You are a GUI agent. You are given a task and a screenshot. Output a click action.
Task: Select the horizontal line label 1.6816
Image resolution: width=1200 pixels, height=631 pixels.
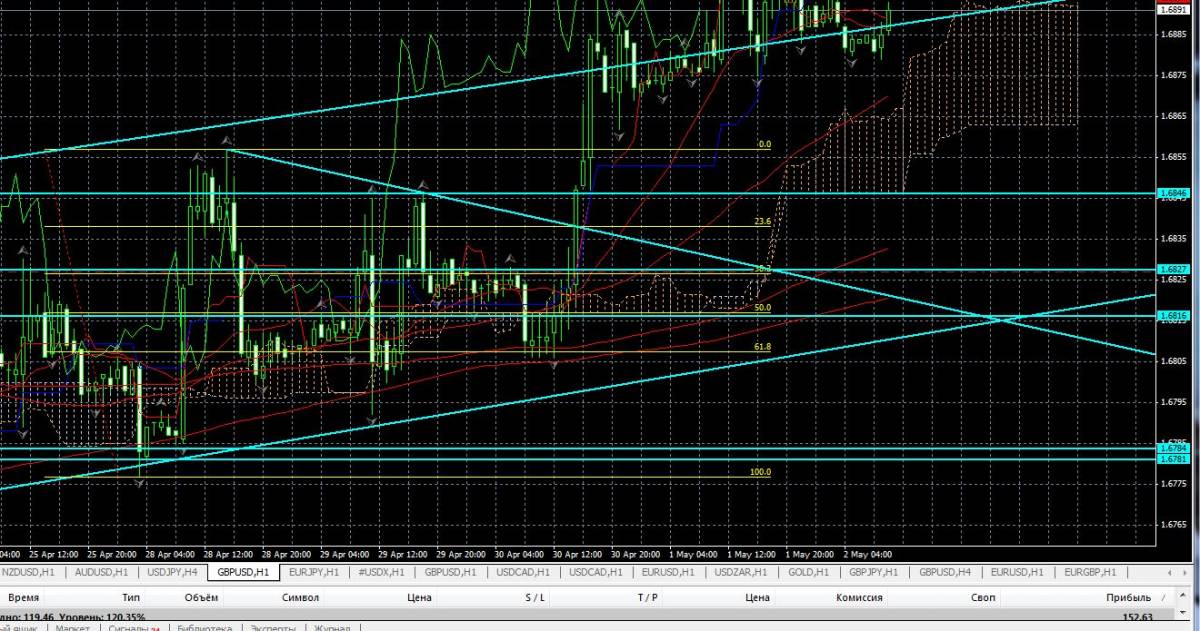click(1172, 315)
